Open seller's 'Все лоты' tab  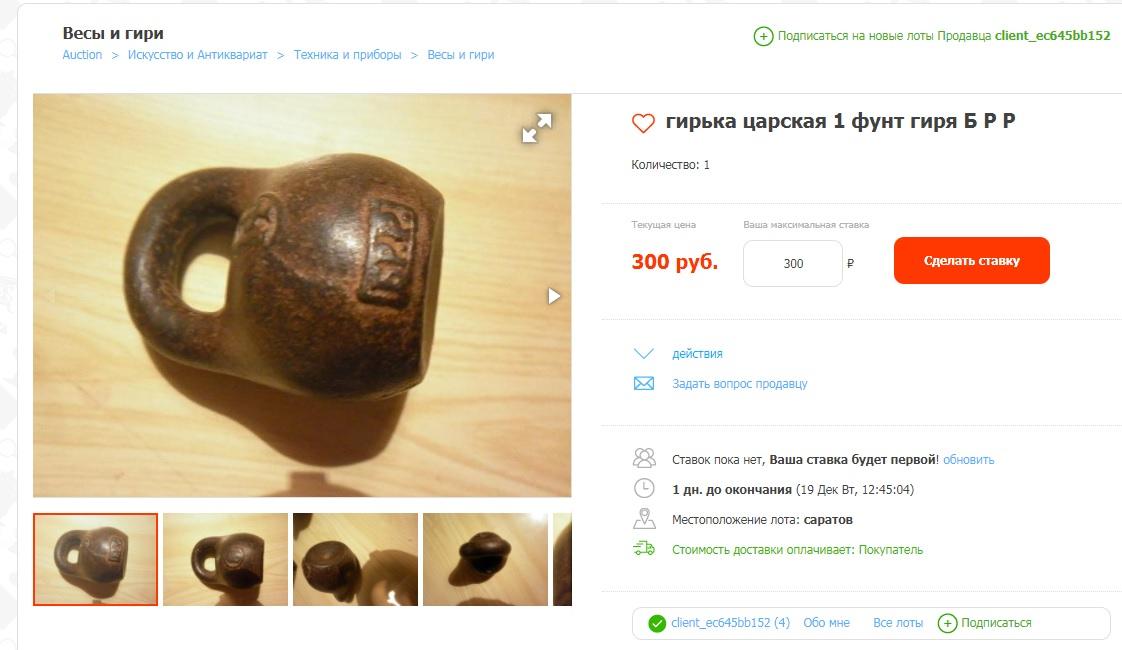coord(898,623)
